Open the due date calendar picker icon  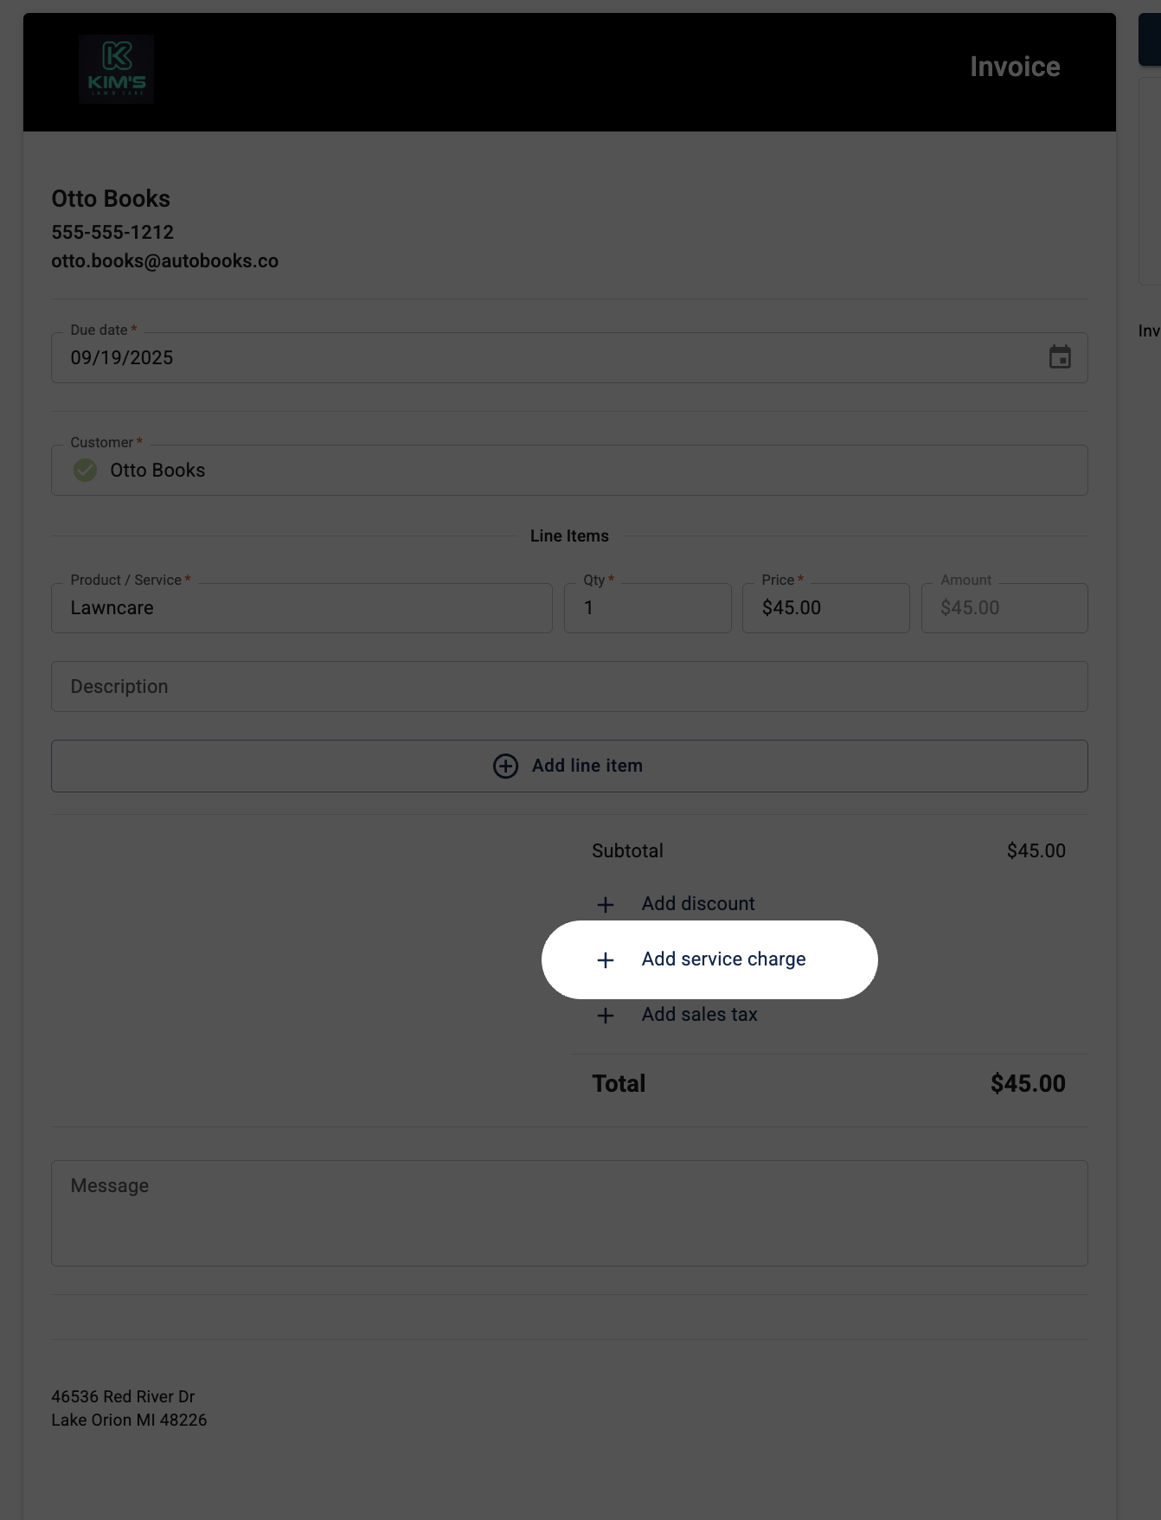[x=1059, y=357]
